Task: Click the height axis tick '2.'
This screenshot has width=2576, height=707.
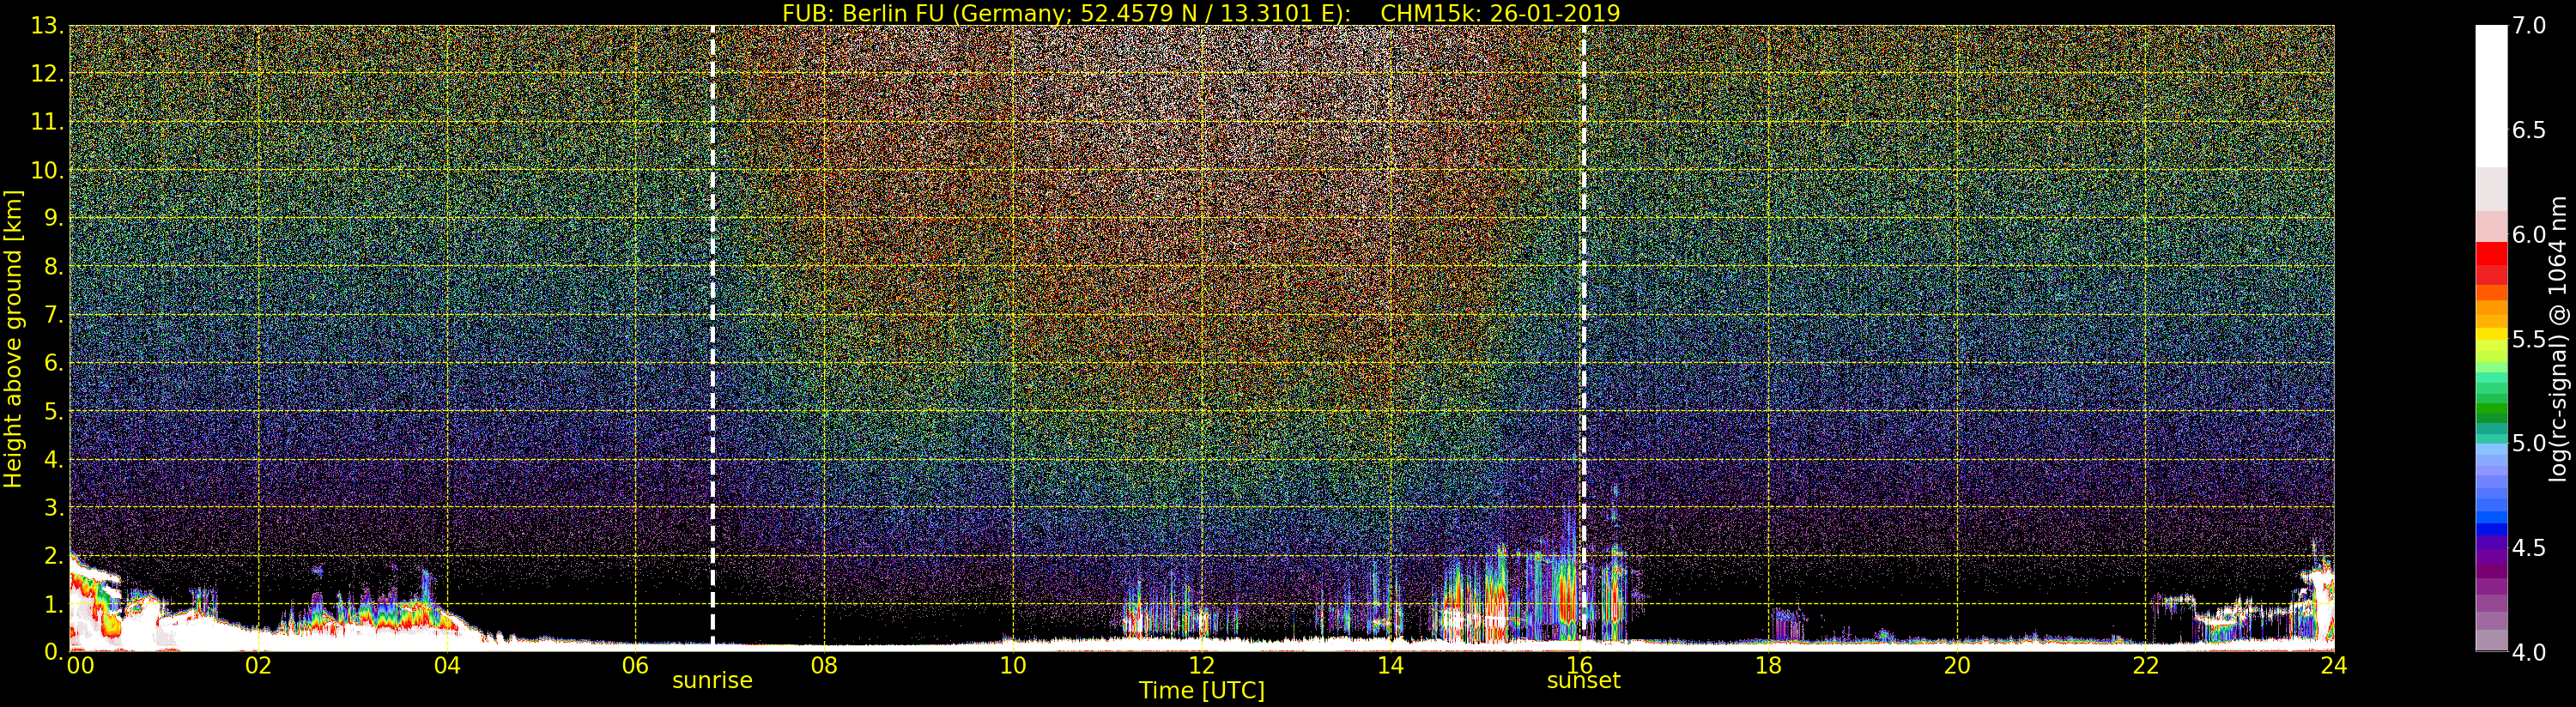Action: [x=54, y=555]
